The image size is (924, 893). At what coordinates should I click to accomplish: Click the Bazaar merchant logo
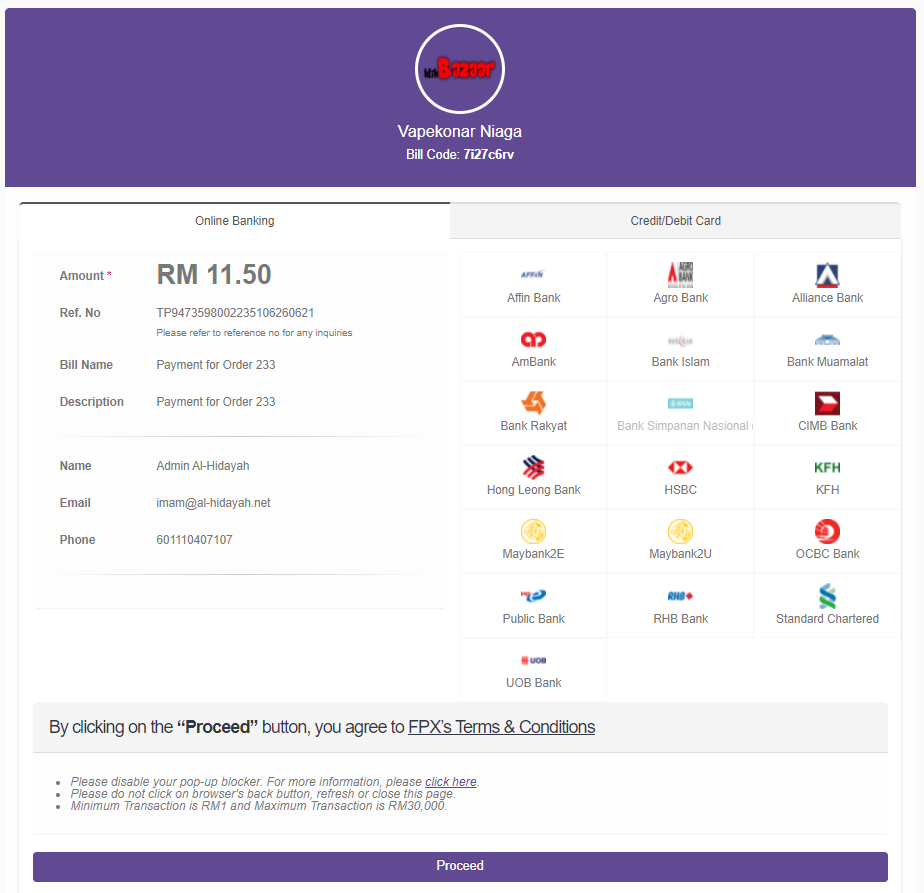click(460, 70)
